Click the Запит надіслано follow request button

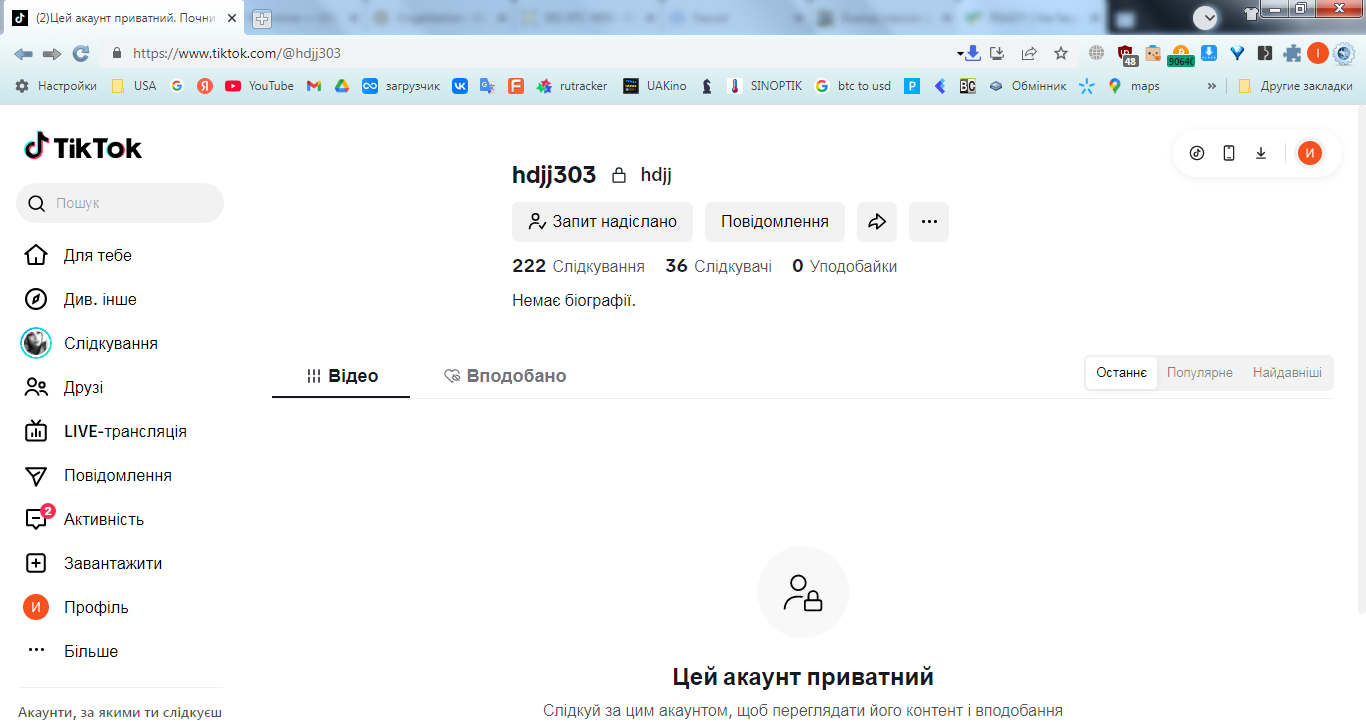coord(603,222)
